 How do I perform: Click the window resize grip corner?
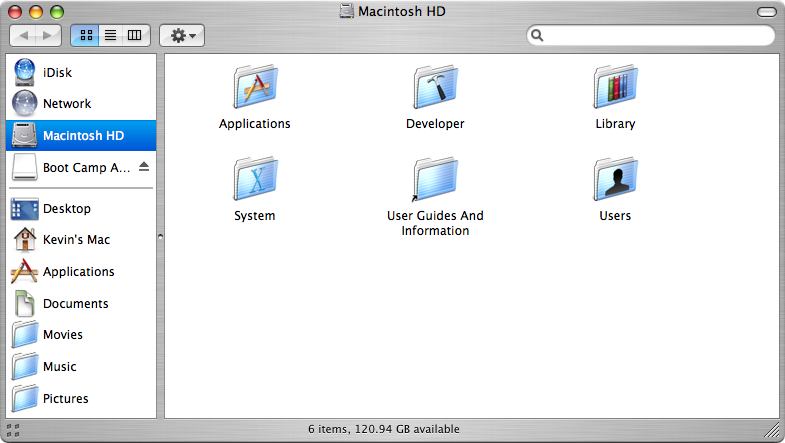click(771, 429)
